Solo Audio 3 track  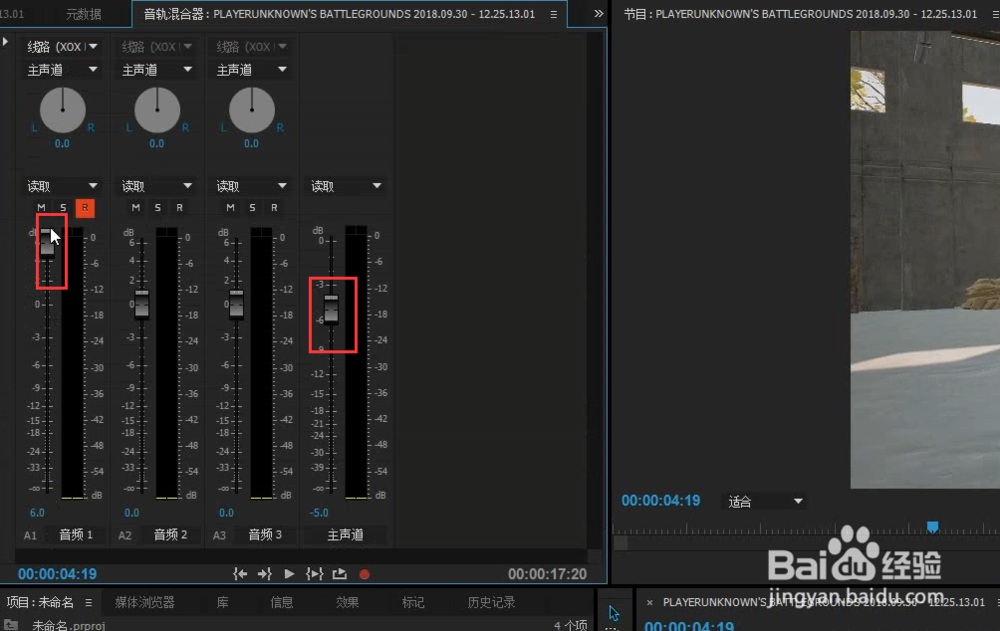click(x=252, y=207)
